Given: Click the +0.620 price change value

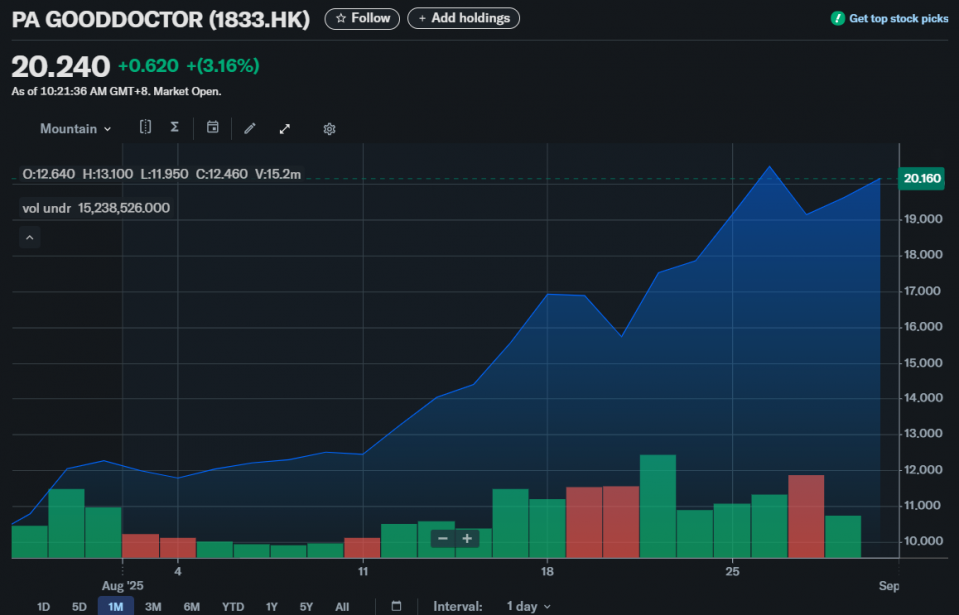Looking at the screenshot, I should (148, 65).
